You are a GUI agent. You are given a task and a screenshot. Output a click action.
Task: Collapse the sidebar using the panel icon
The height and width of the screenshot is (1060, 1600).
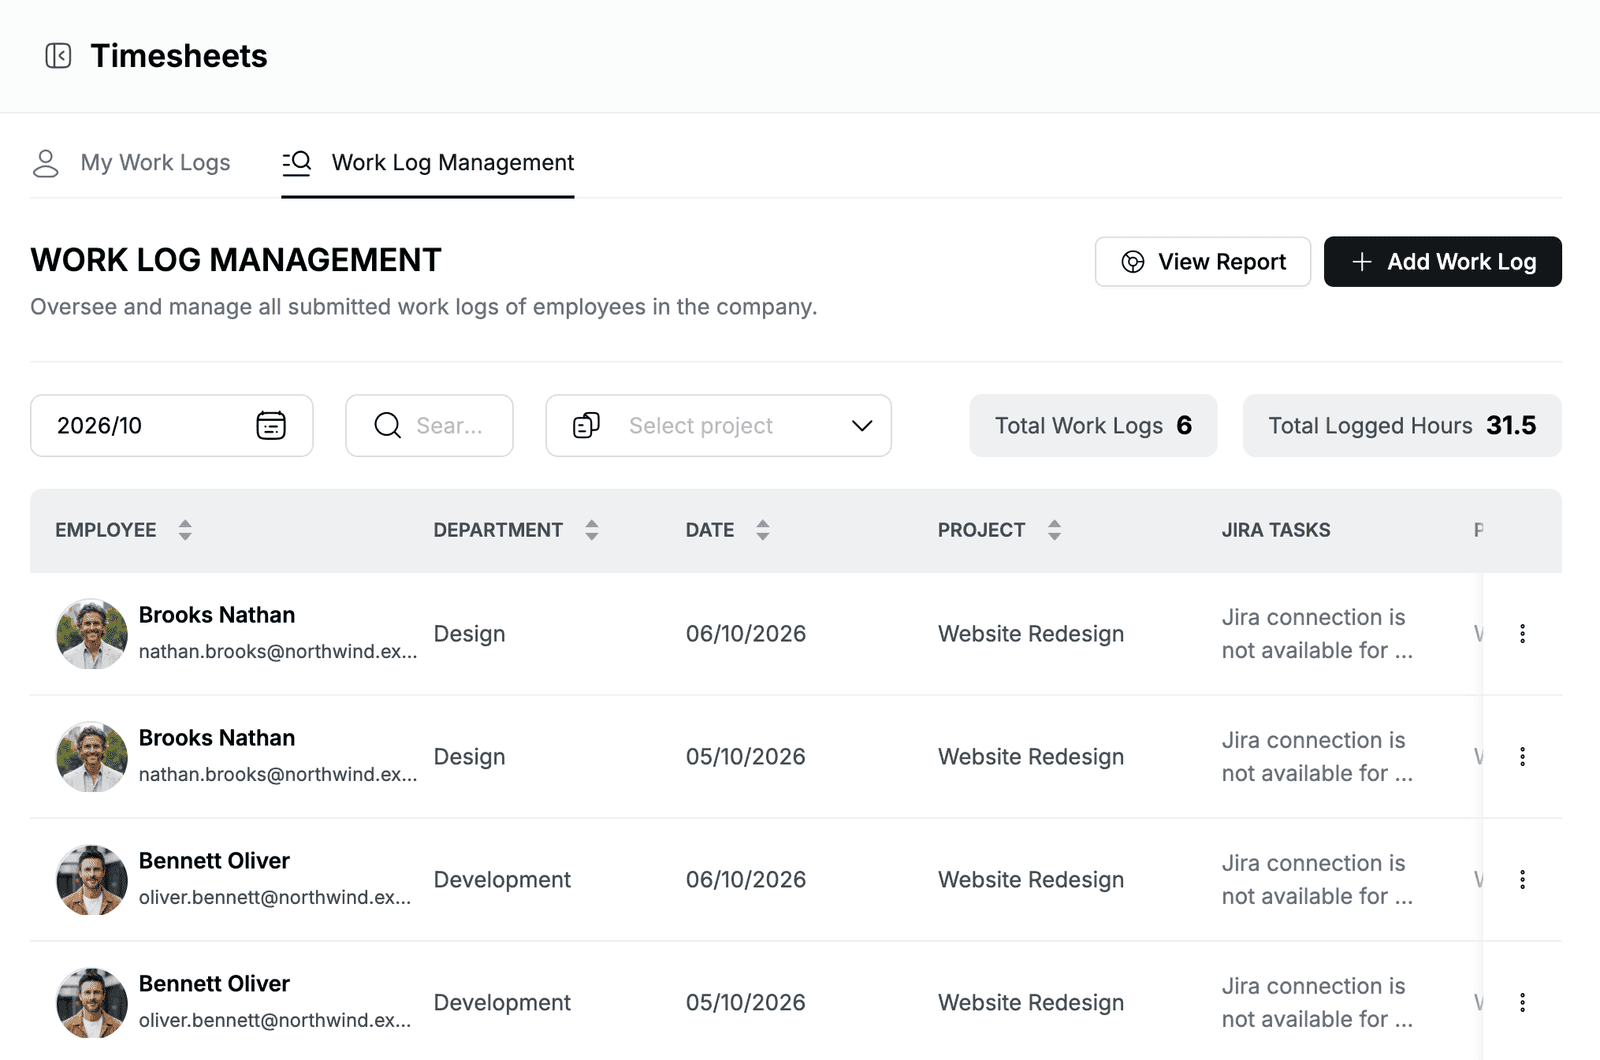pyautogui.click(x=58, y=56)
